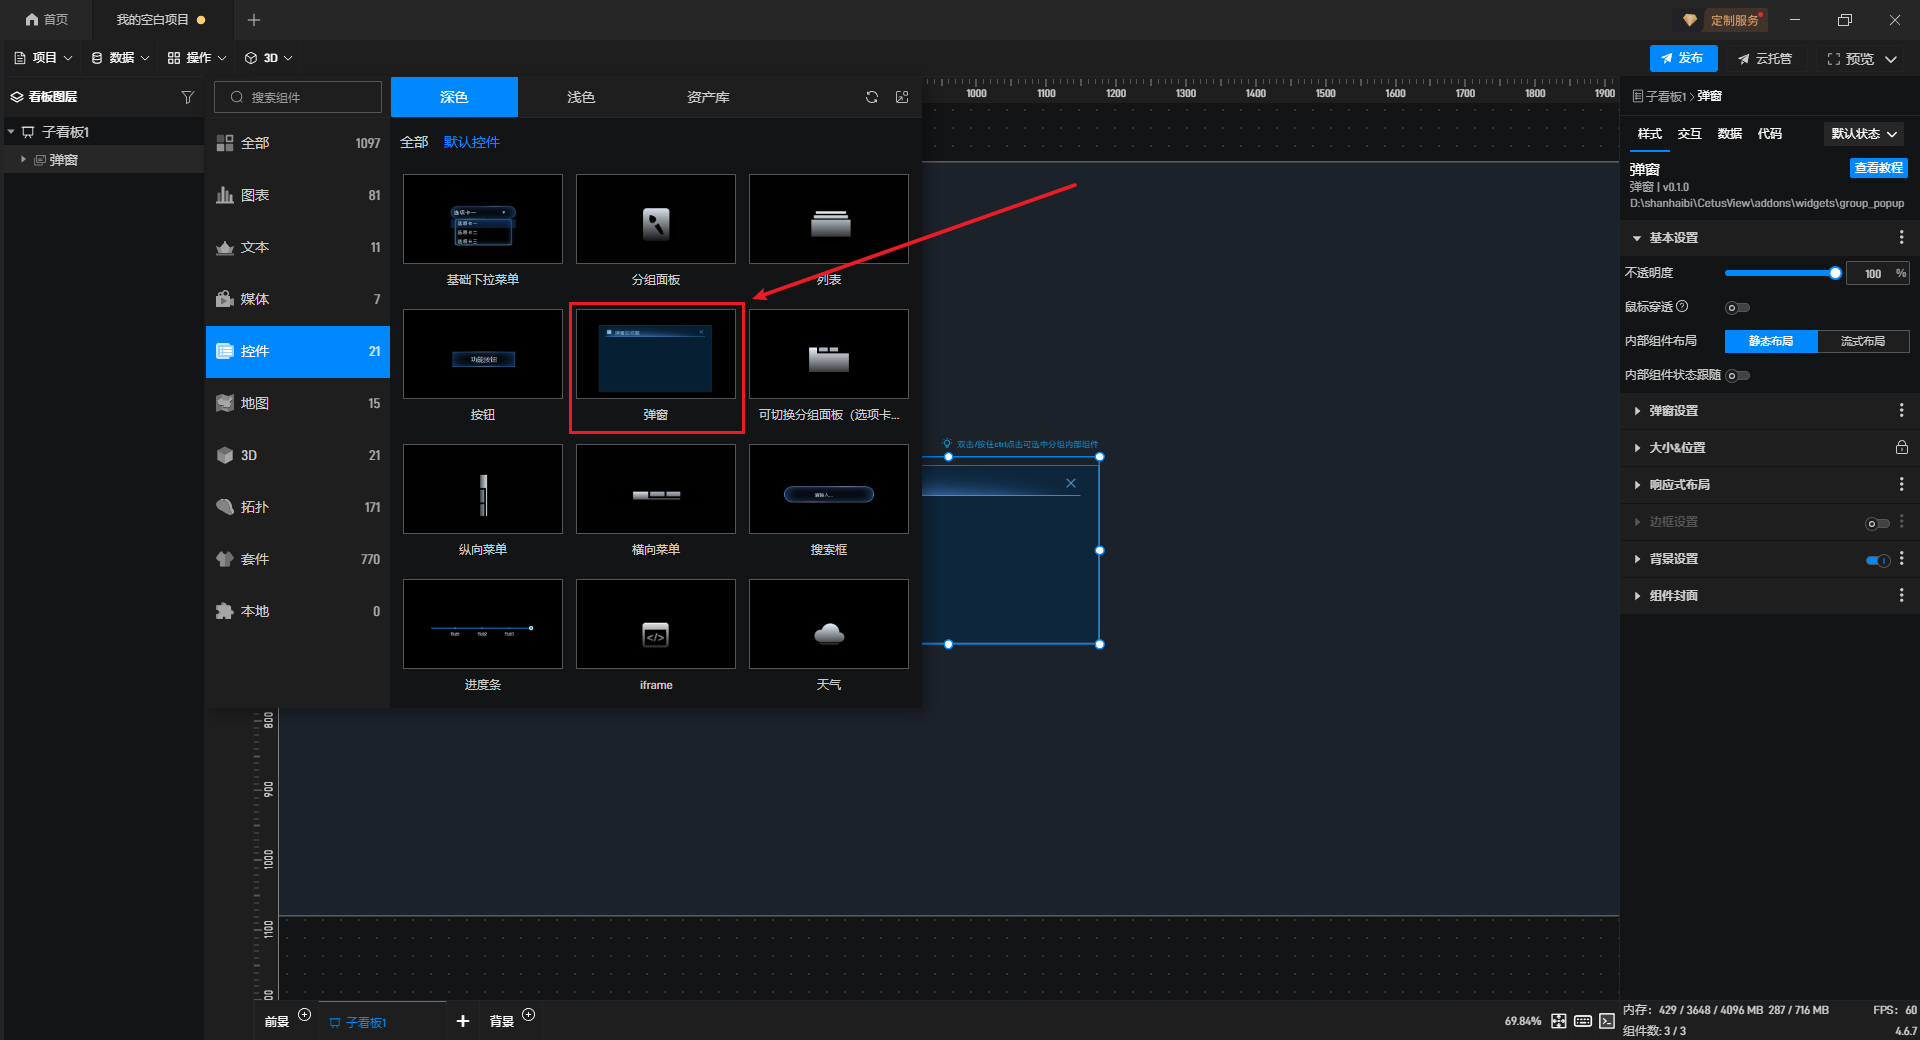1920x1040 pixels.
Task: Click the 查看教程 button
Action: click(x=1878, y=168)
